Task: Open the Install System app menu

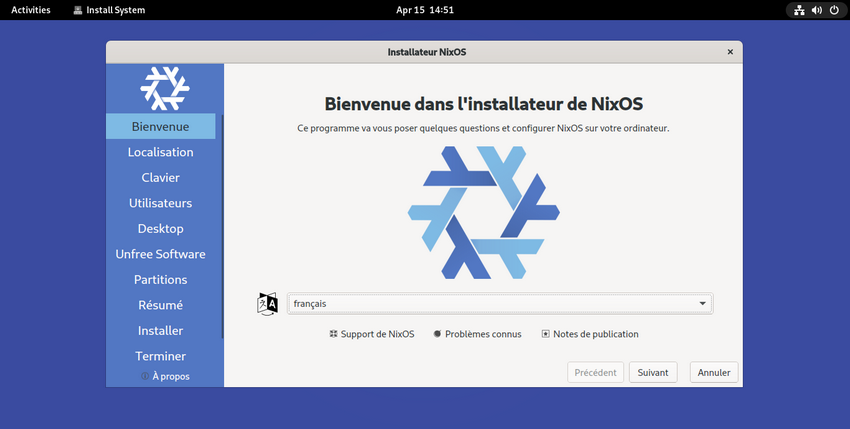Action: tap(109, 10)
